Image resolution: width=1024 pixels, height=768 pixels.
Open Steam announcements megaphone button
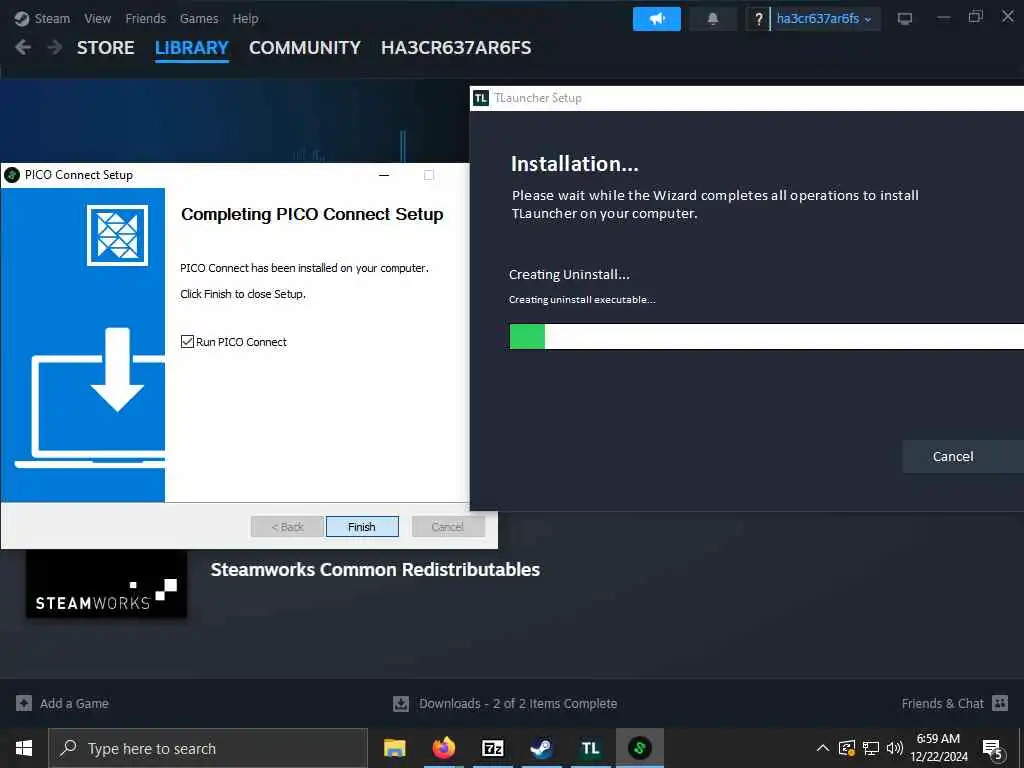(657, 19)
